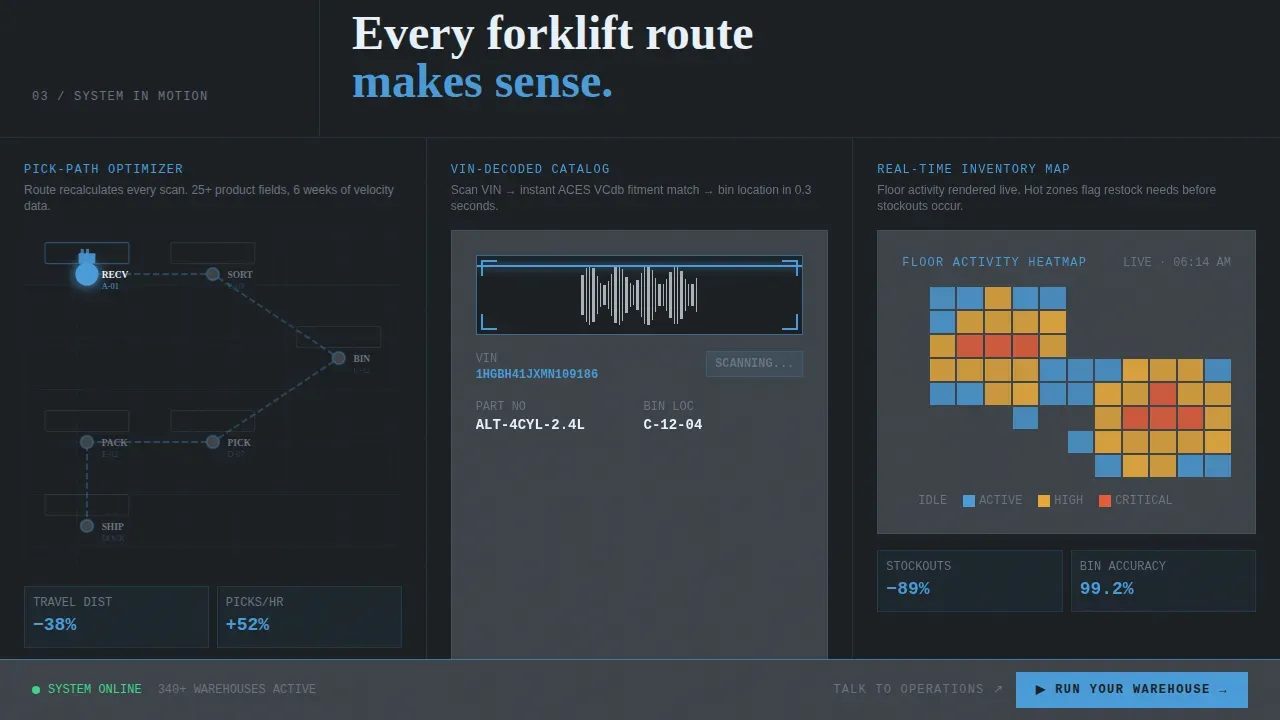
Task: Click the Travel Dist −38% stat card
Action: pos(116,617)
